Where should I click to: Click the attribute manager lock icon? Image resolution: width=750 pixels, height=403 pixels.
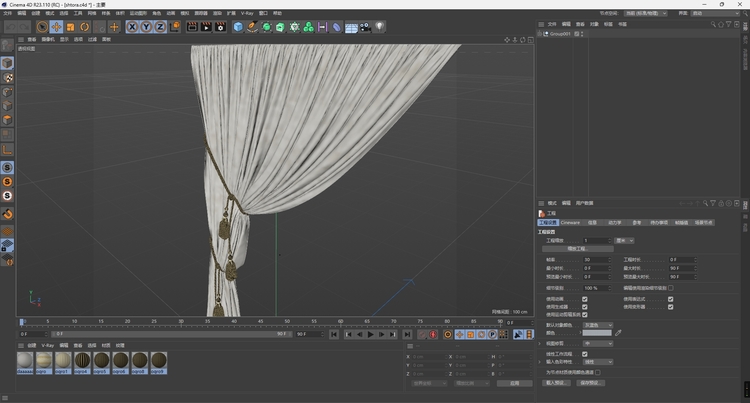[x=721, y=203]
